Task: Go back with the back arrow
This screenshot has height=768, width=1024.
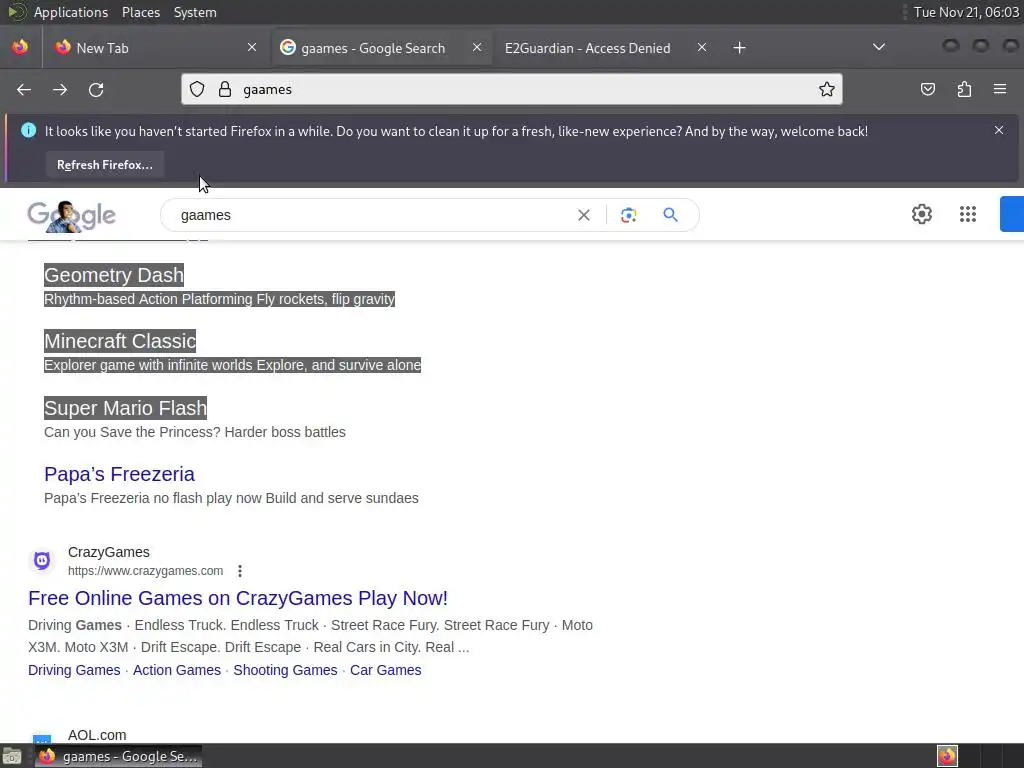Action: [24, 89]
